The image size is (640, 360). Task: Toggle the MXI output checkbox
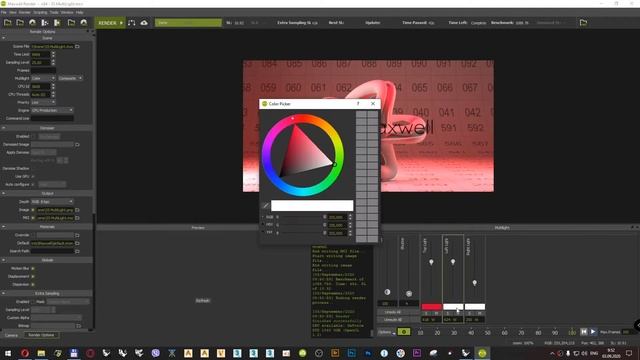point(33,218)
